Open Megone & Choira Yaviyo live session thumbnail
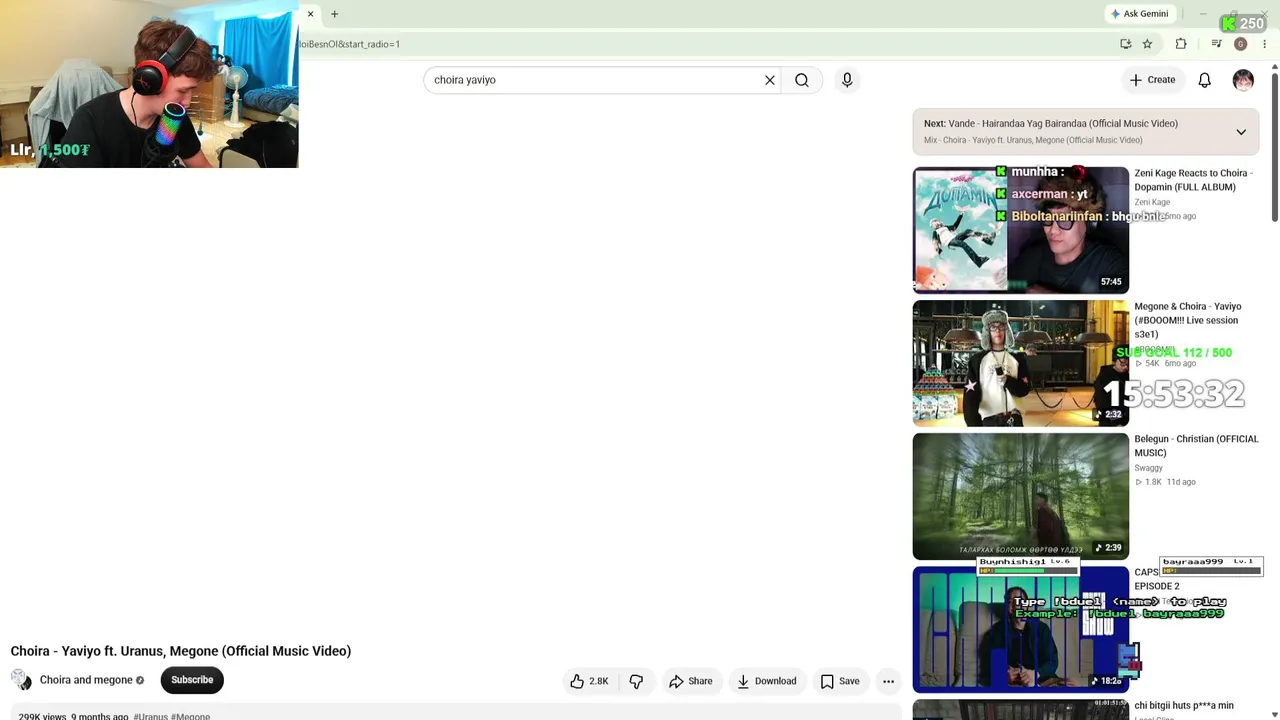1280x720 pixels. click(1021, 363)
